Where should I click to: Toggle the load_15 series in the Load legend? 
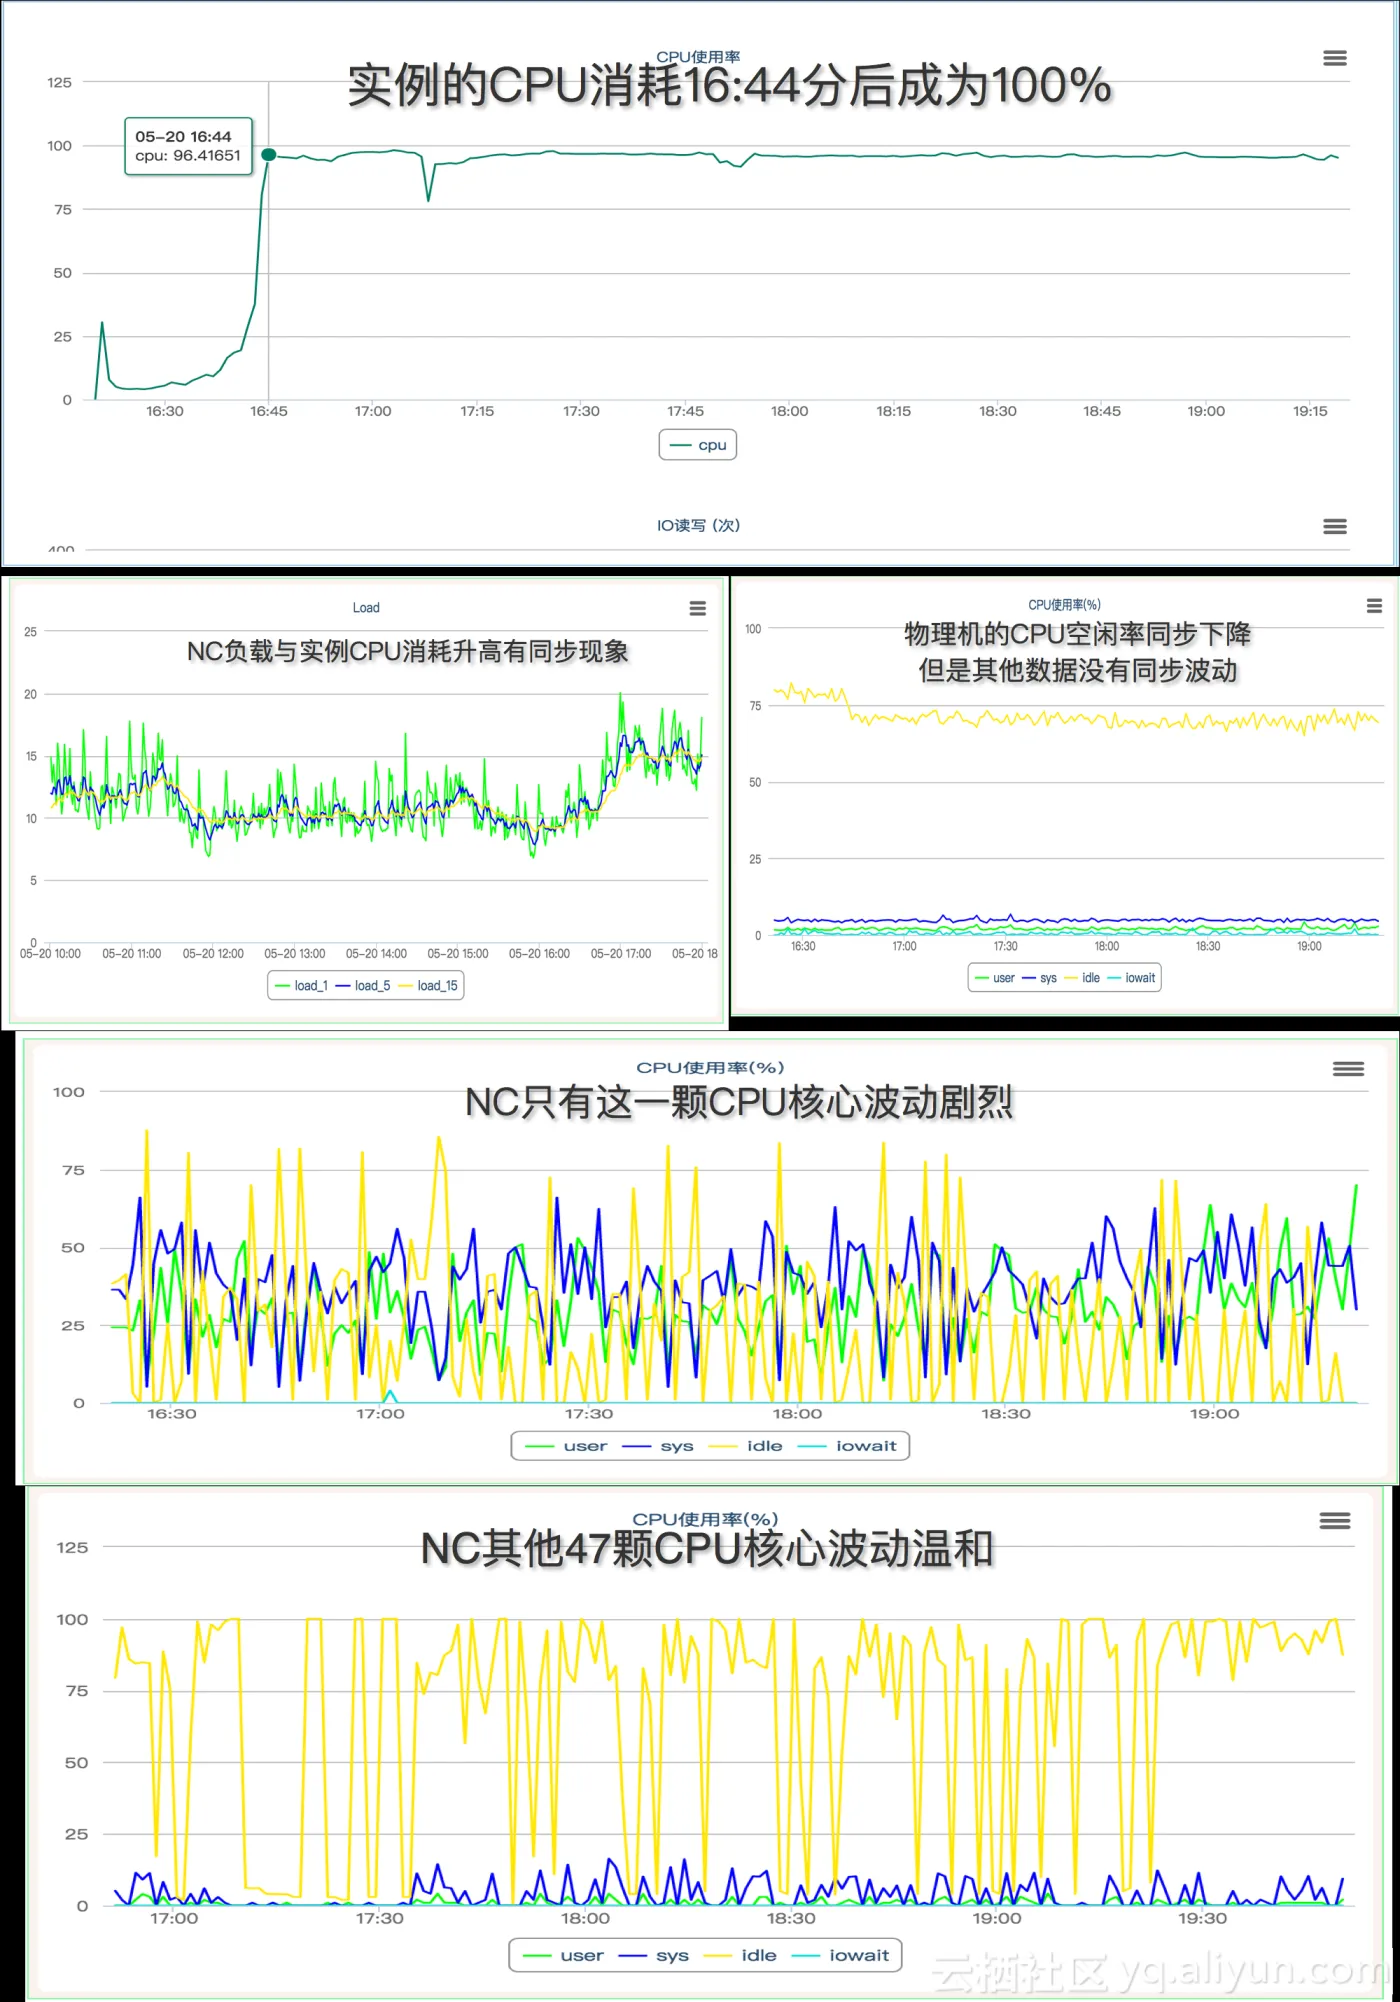(428, 986)
